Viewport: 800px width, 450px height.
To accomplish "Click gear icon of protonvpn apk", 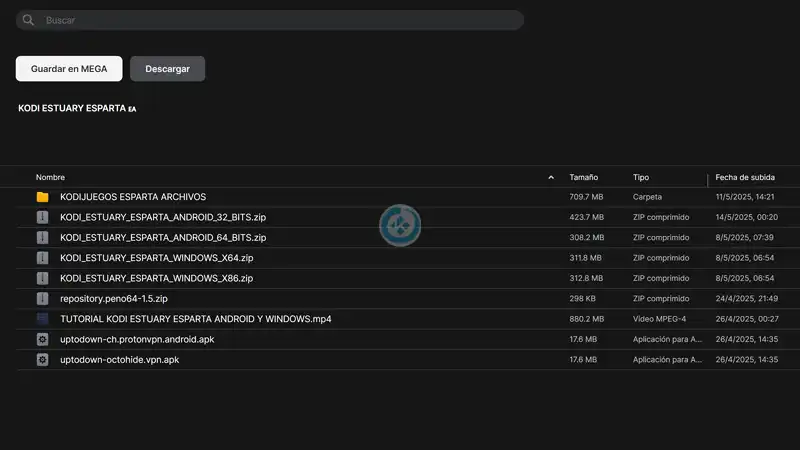I will coord(42,339).
